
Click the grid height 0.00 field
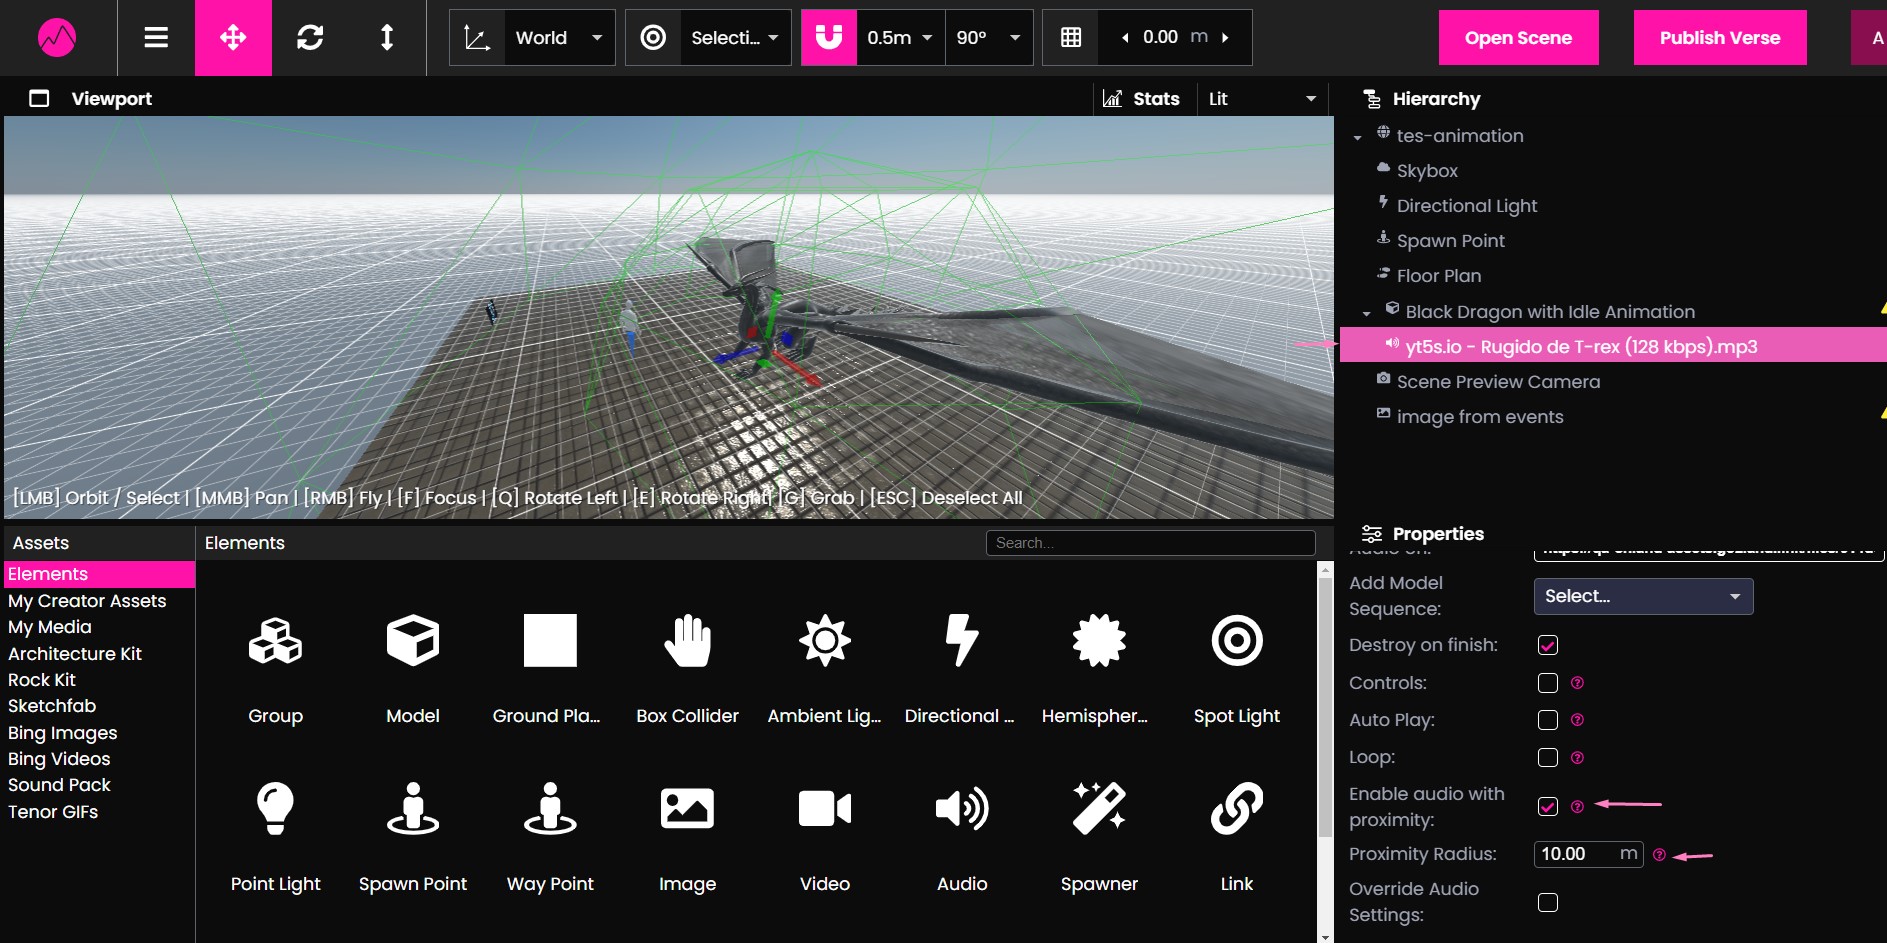point(1161,38)
